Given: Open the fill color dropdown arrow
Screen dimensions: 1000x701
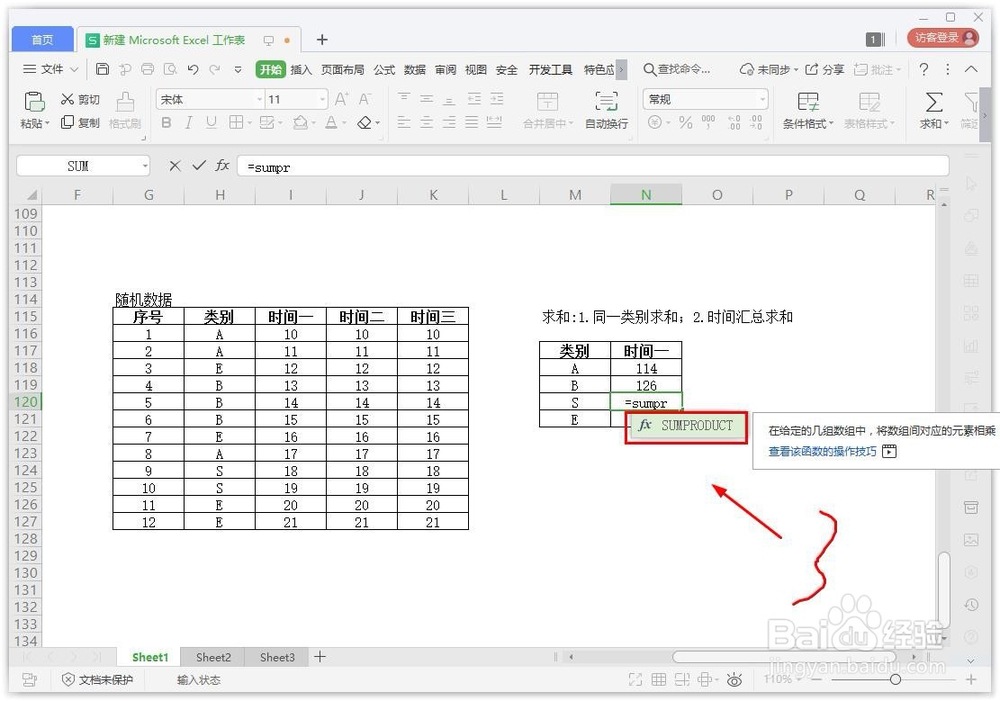Looking at the screenshot, I should point(314,123).
